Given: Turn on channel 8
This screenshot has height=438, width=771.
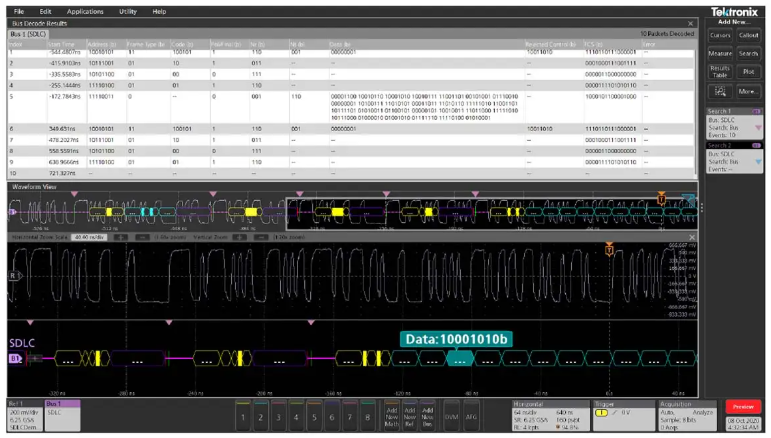Looking at the screenshot, I should pyautogui.click(x=367, y=417).
